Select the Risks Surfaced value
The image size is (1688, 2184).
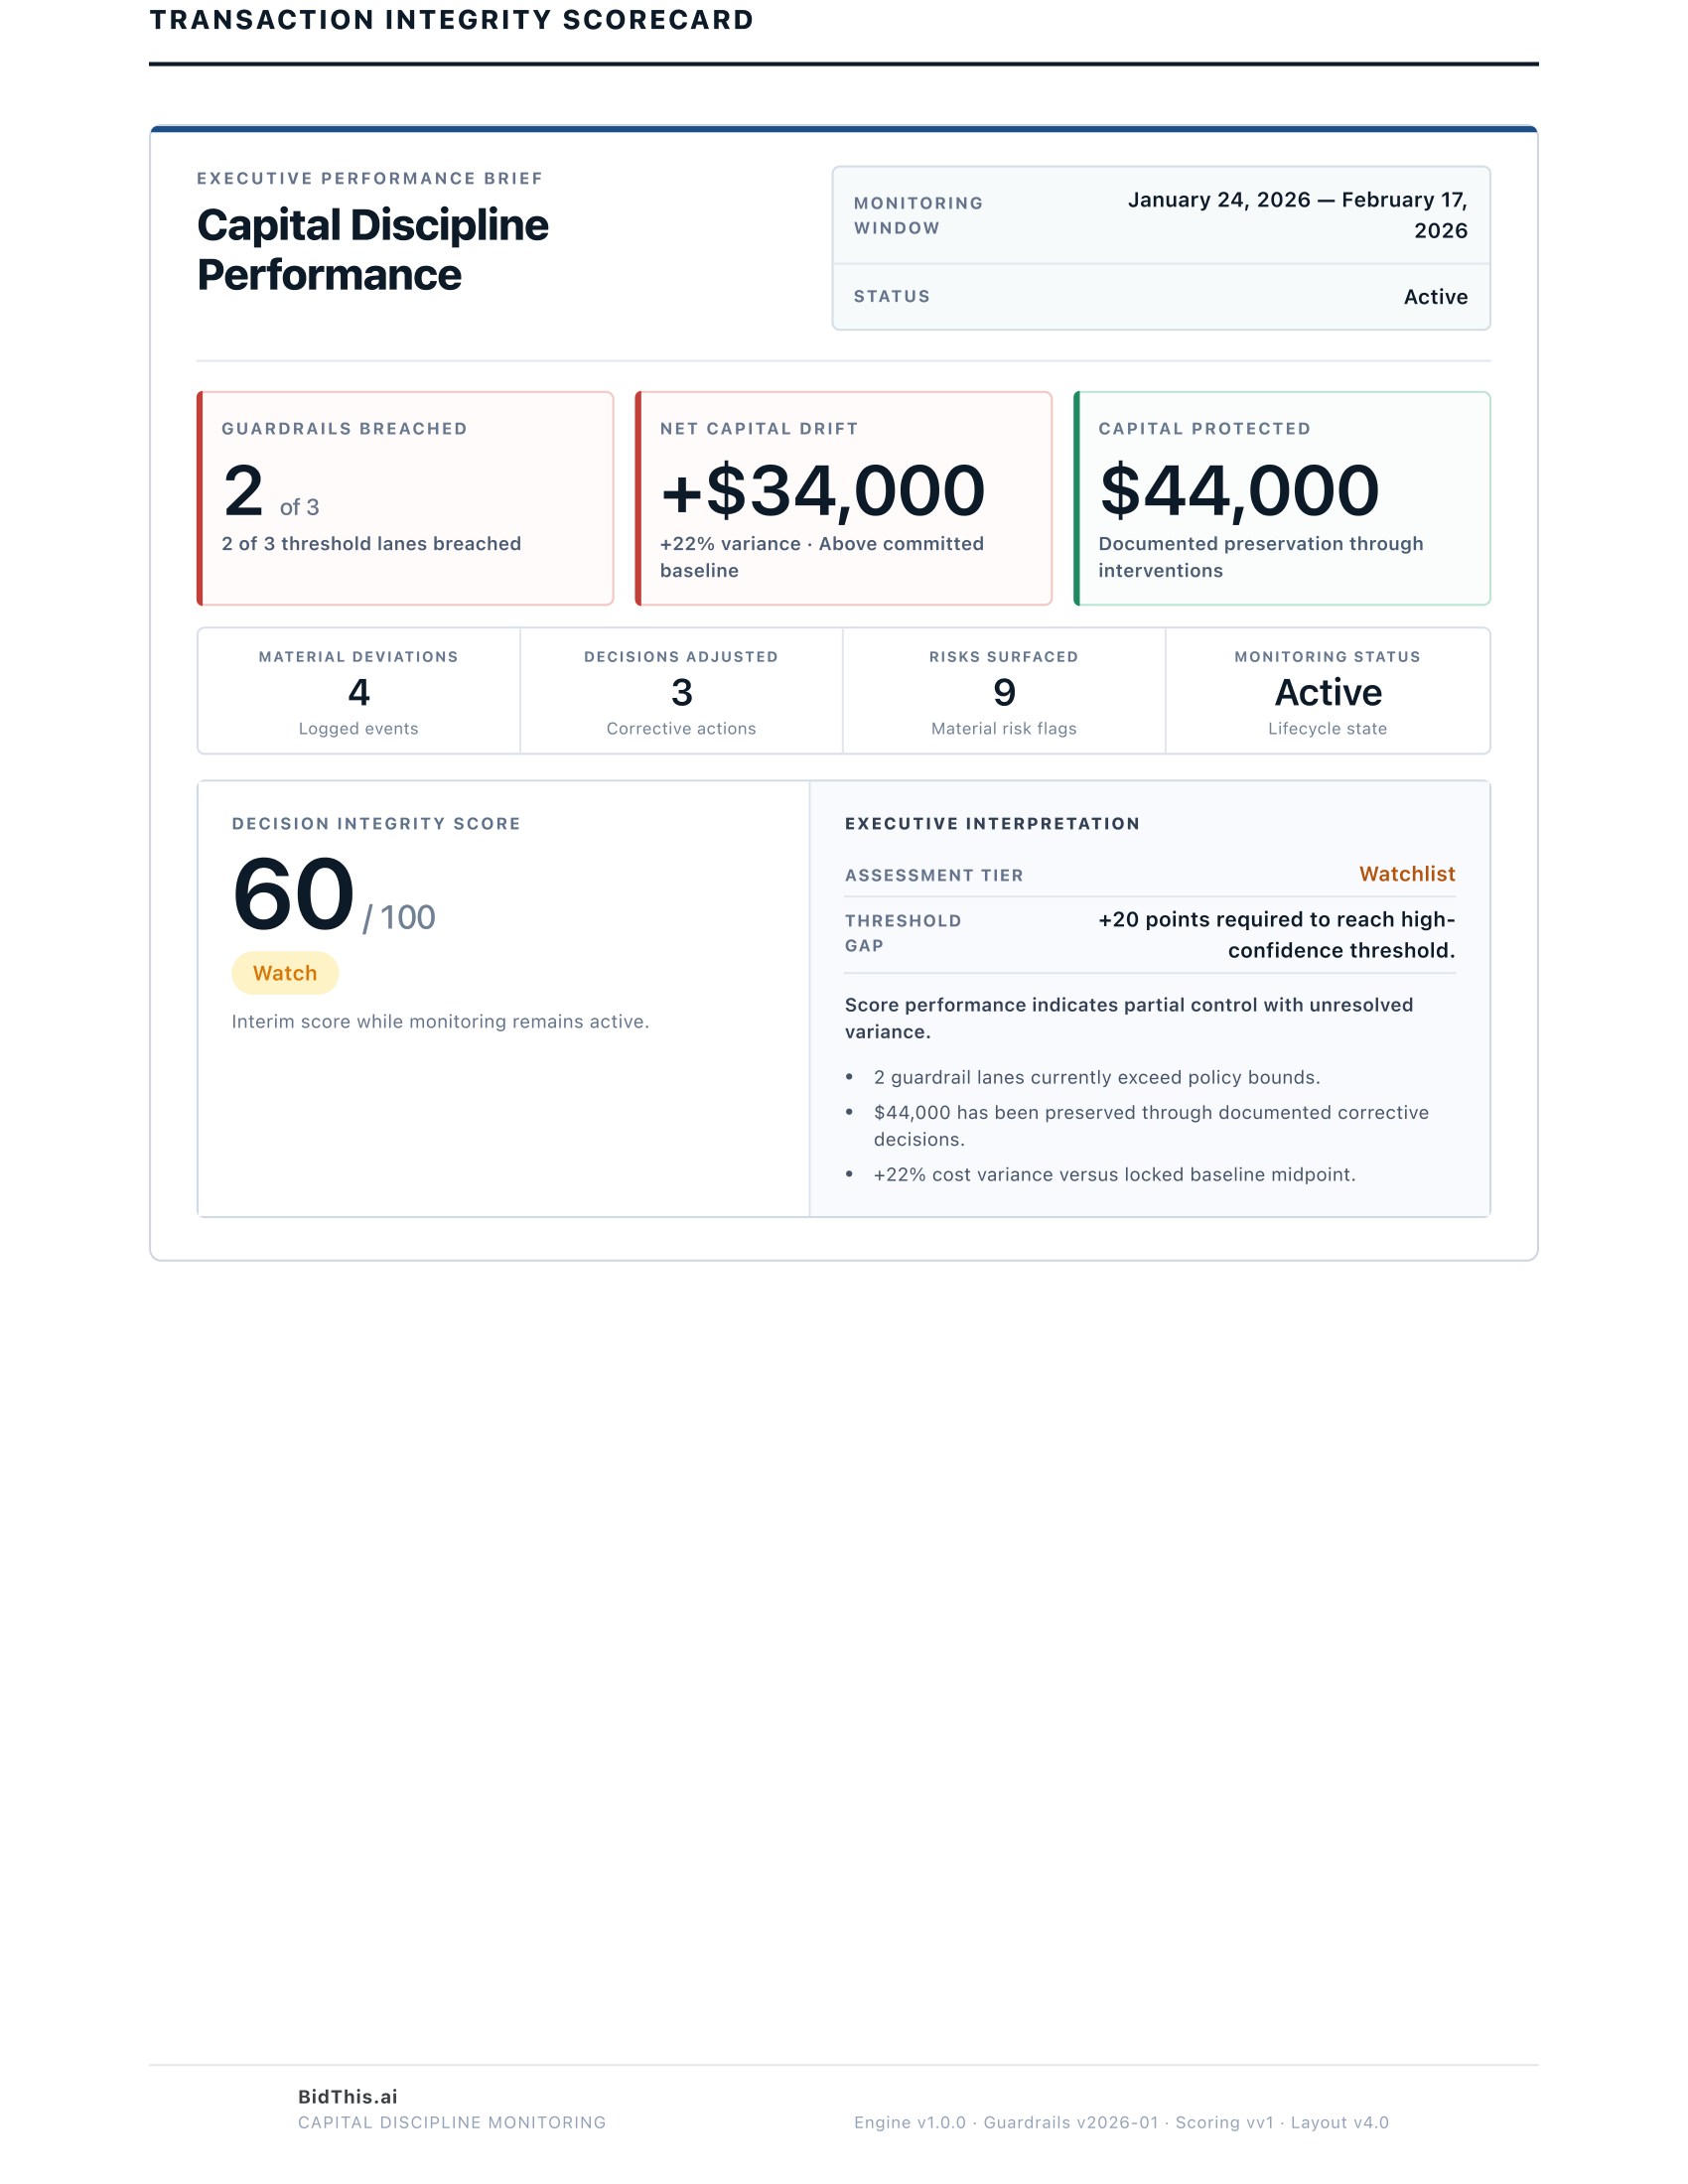pos(1002,690)
